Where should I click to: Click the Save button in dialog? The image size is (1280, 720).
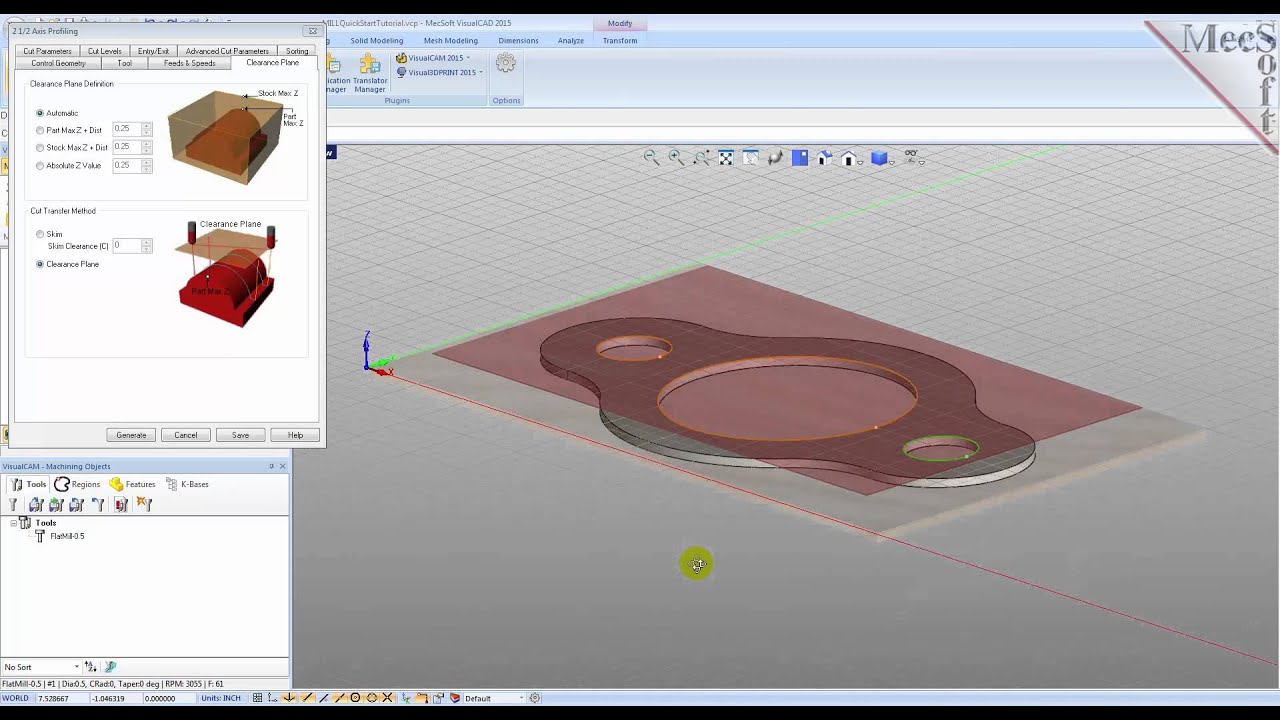[x=240, y=435]
